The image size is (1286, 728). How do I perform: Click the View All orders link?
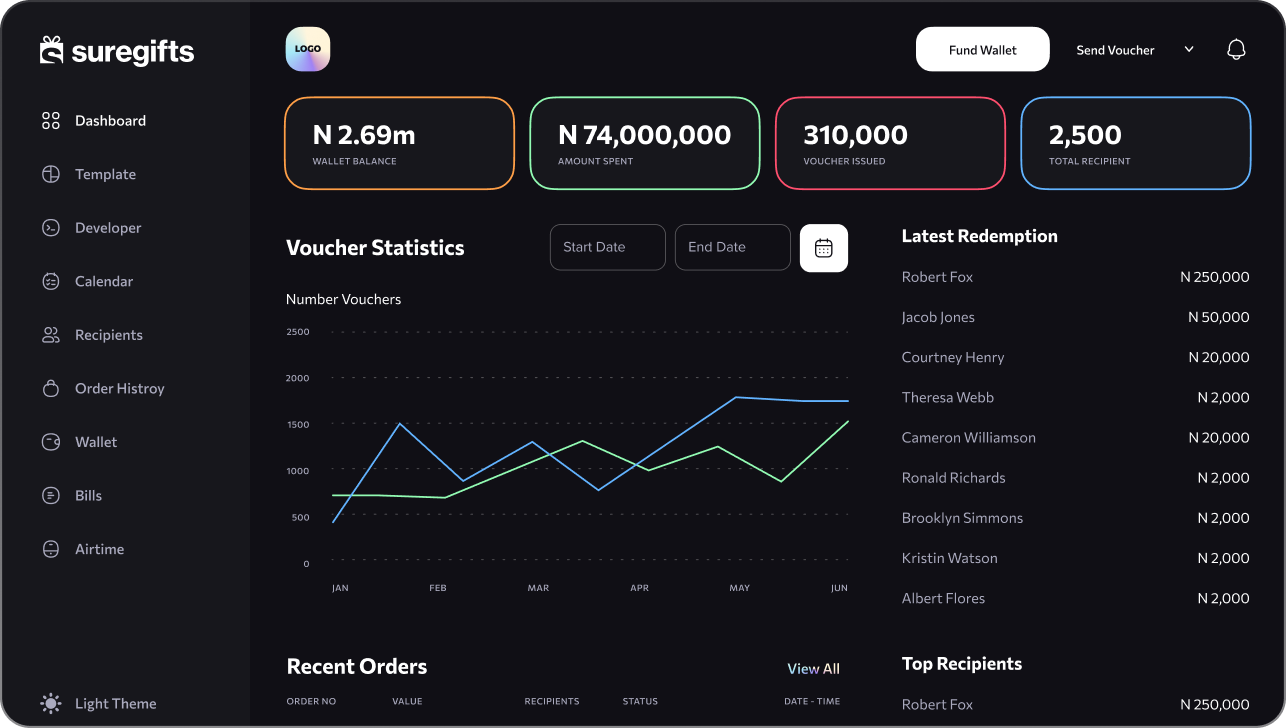[813, 668]
